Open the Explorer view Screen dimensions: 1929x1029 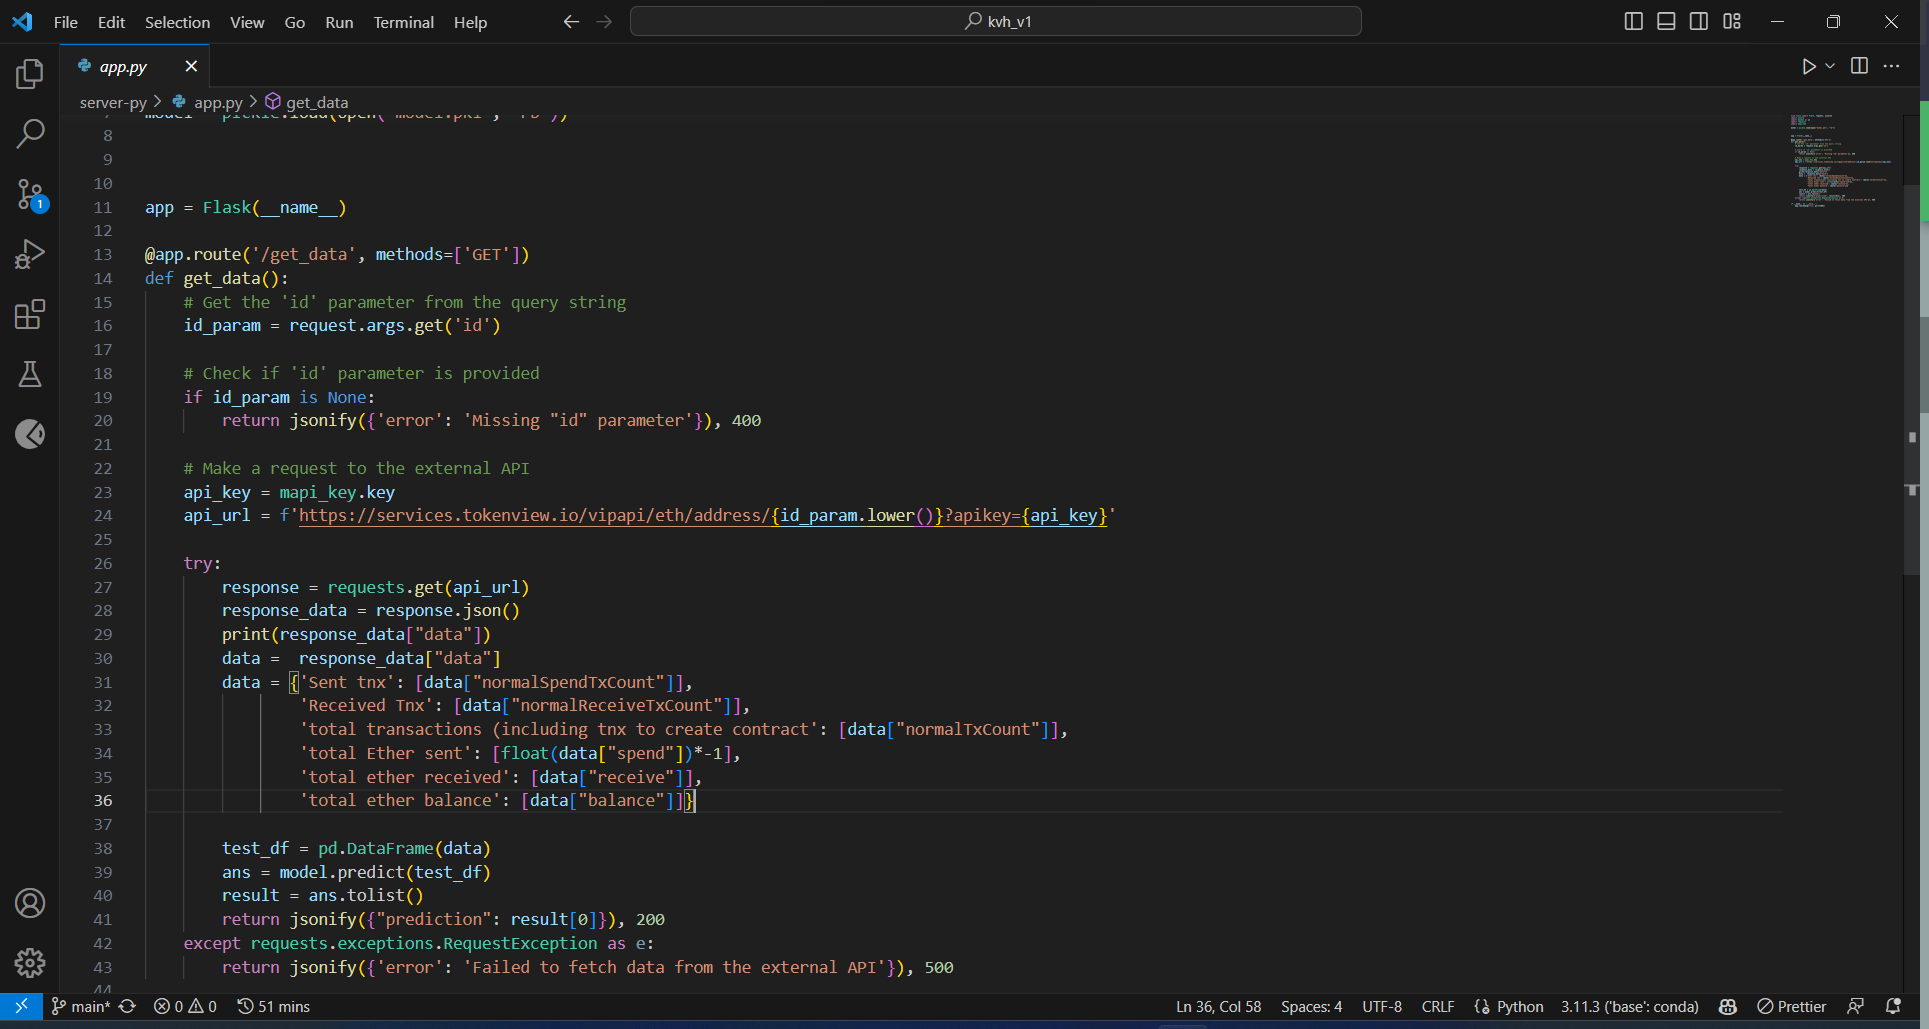click(x=30, y=73)
